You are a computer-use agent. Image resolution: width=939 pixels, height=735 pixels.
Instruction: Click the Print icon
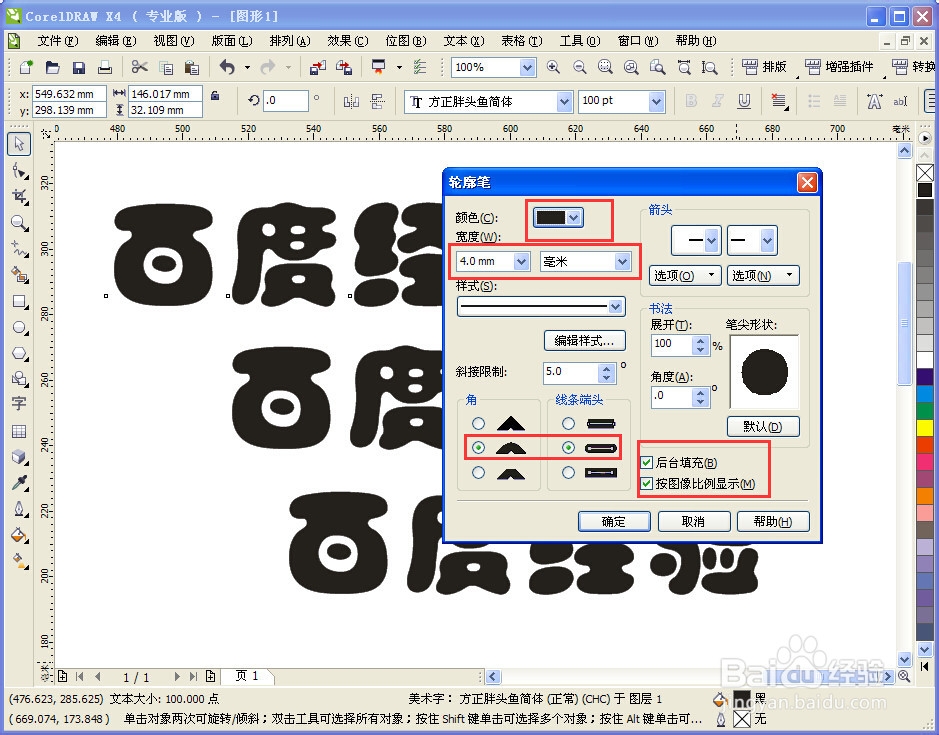105,67
